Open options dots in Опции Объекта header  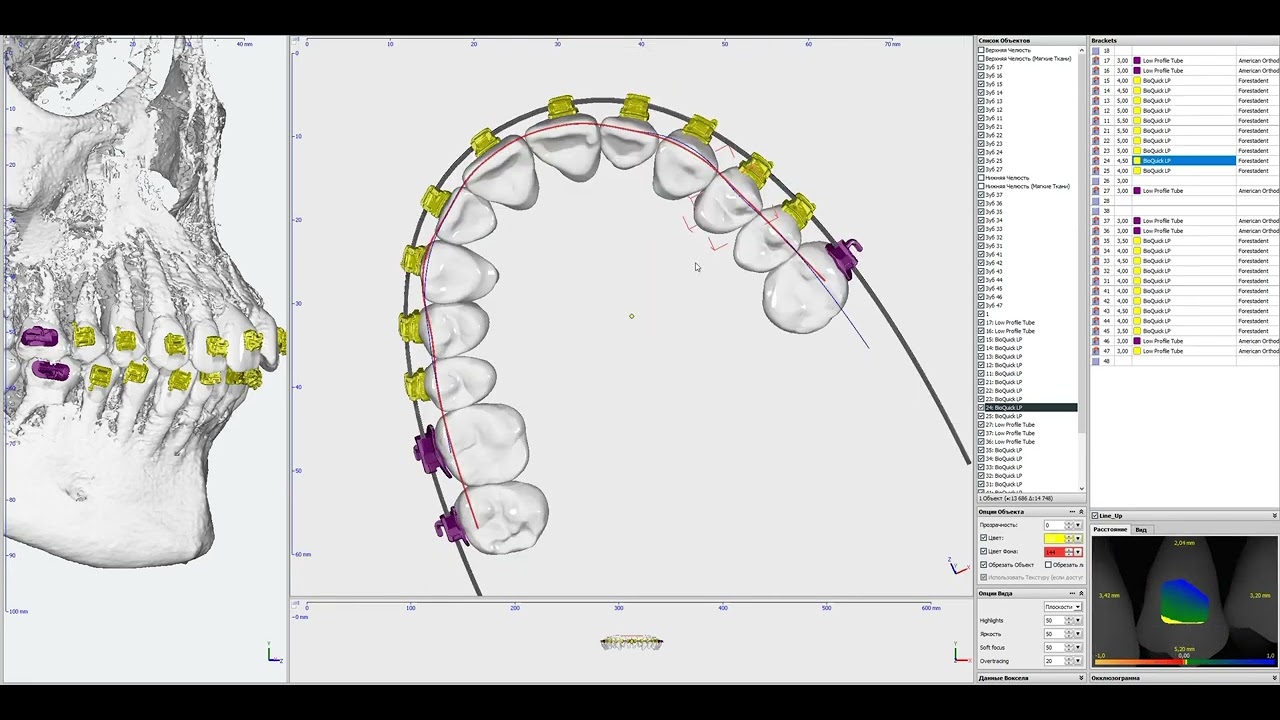click(x=1072, y=512)
